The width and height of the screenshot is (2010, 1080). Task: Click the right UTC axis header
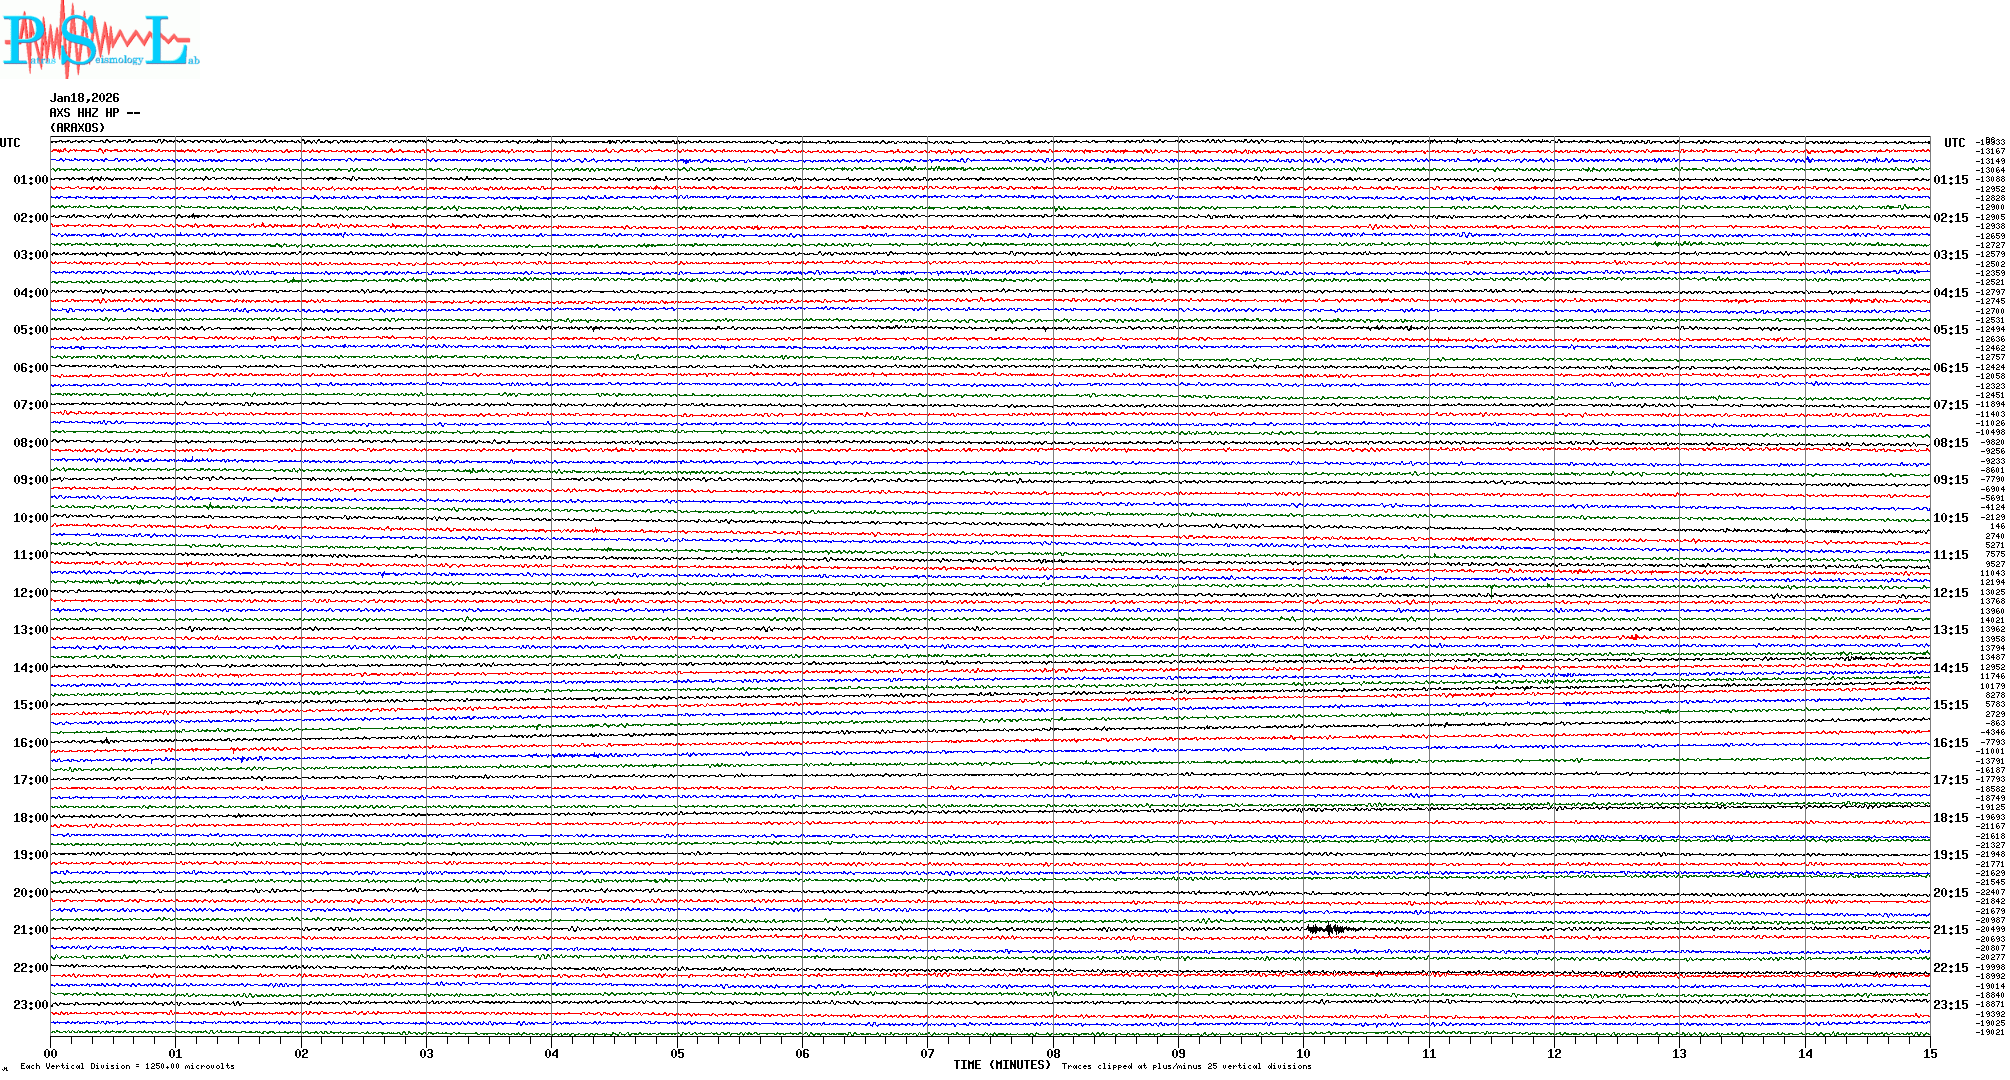click(1954, 143)
